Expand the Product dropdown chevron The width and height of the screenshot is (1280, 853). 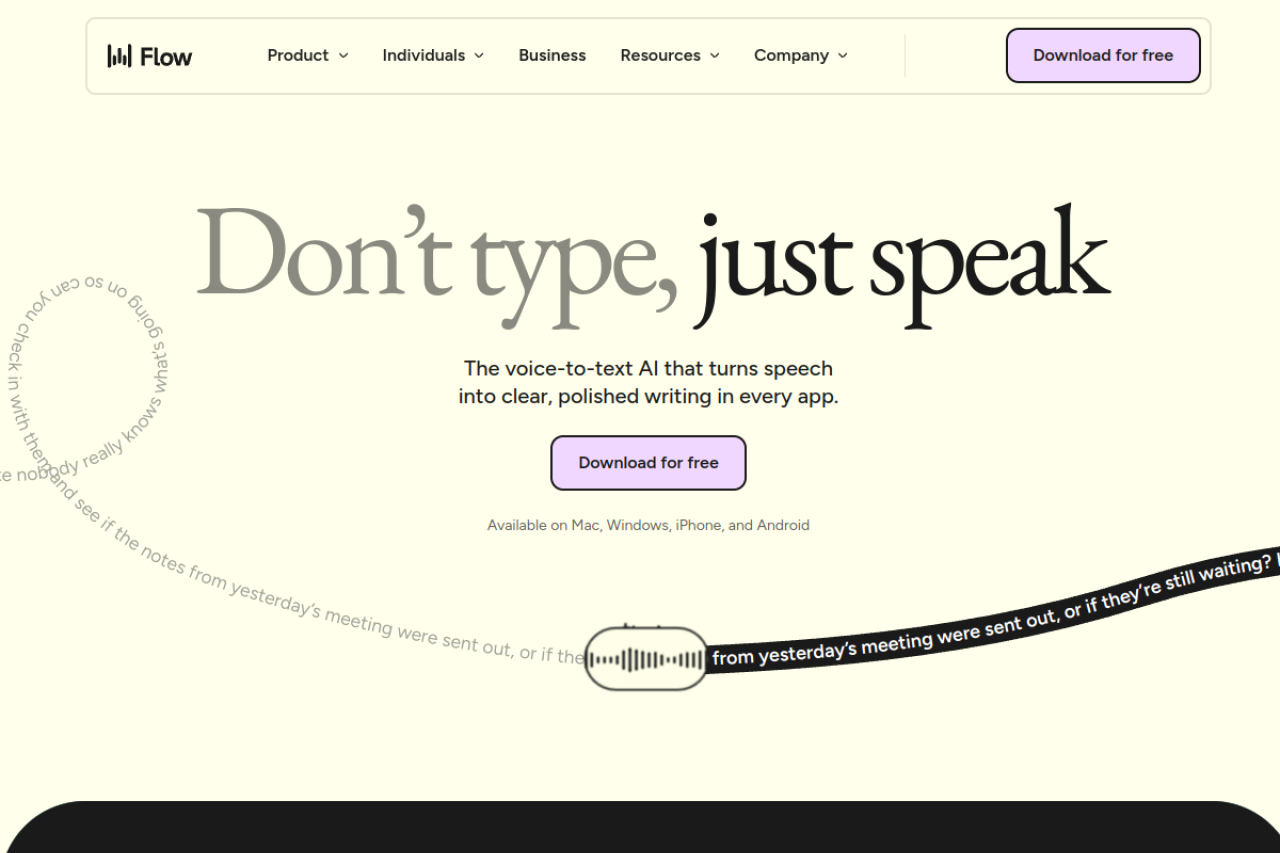pos(343,56)
